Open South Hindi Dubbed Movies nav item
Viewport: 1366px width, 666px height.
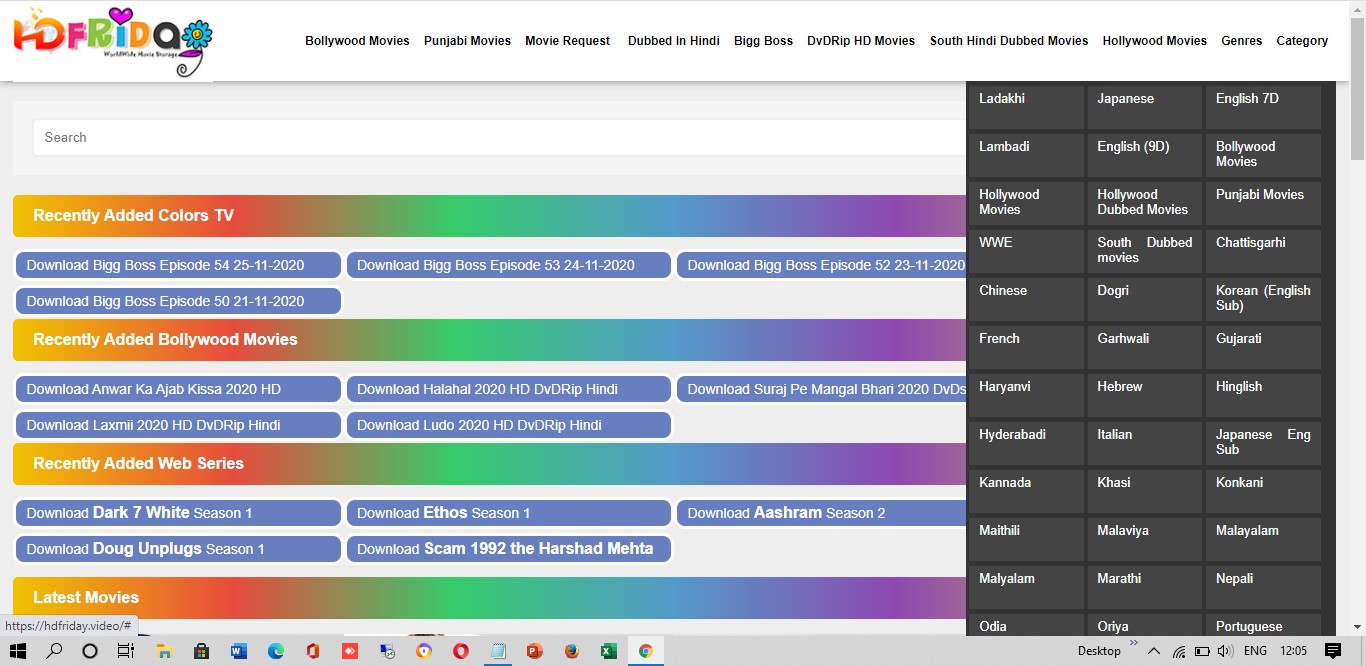pos(1009,41)
